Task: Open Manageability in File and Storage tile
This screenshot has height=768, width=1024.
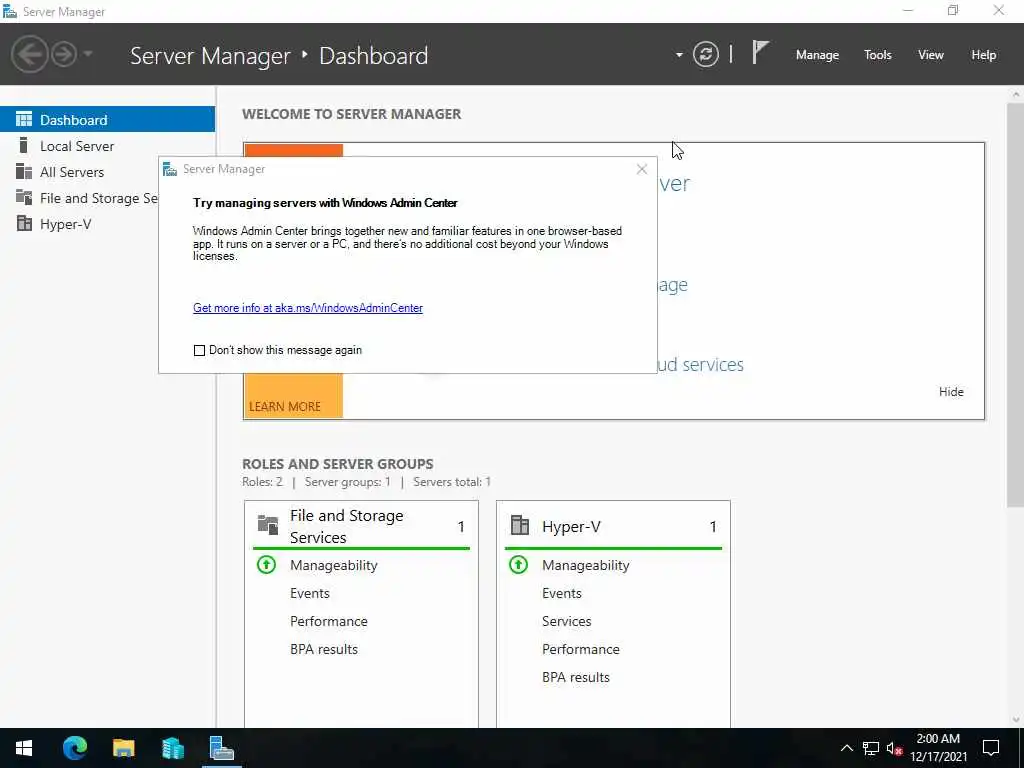Action: (334, 566)
